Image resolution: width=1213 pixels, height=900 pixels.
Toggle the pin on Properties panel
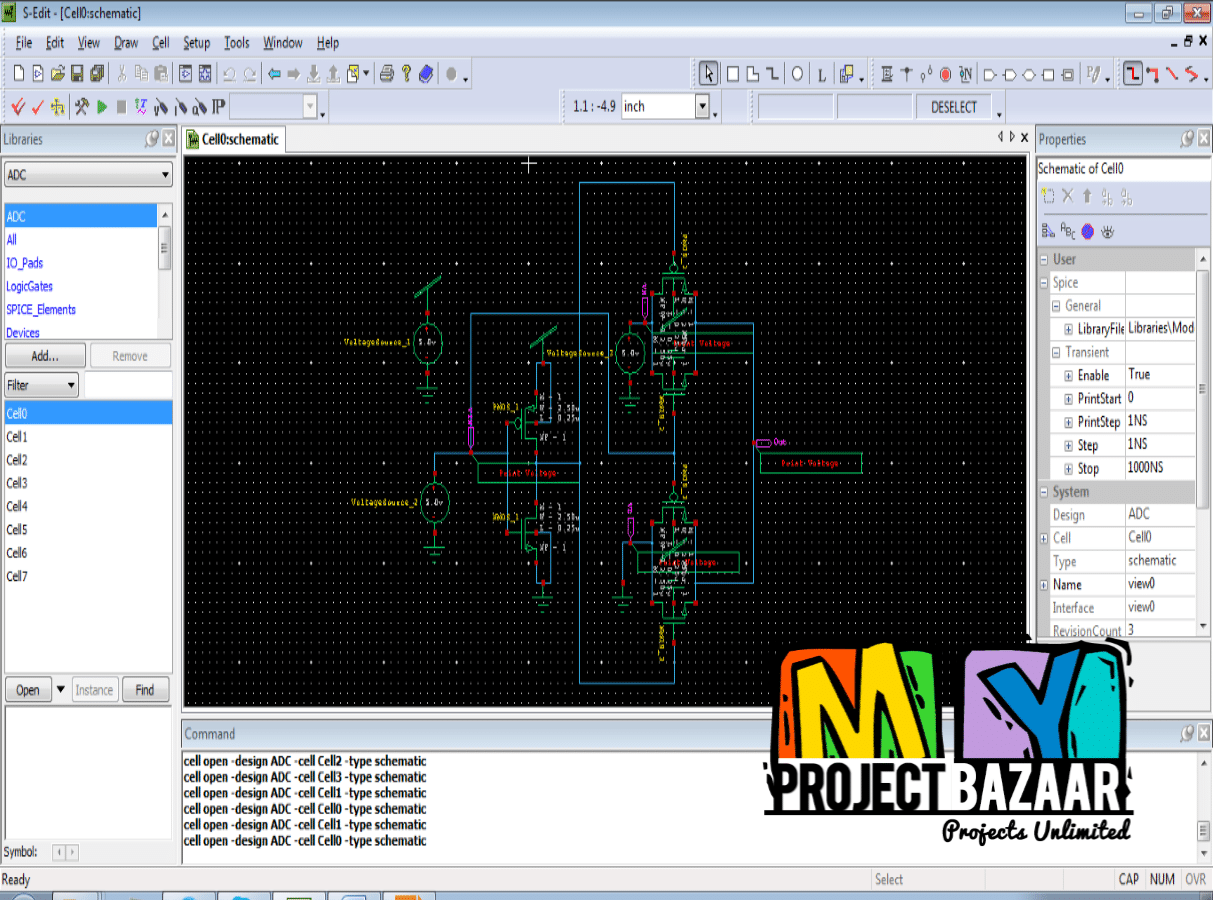click(x=1186, y=139)
